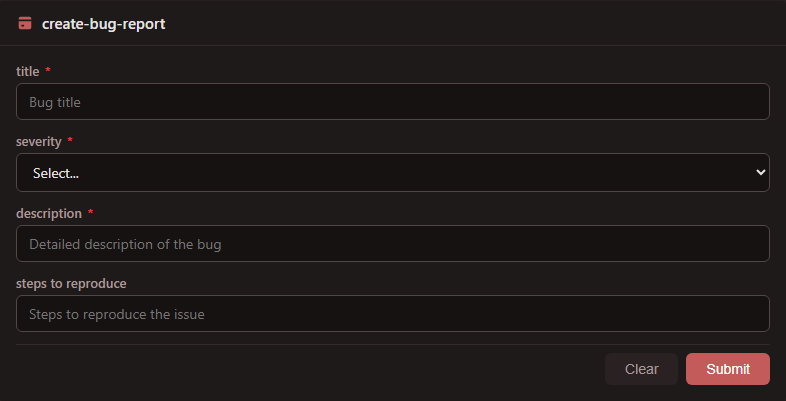Open the severity dropdown
This screenshot has height=401, width=786.
(393, 173)
